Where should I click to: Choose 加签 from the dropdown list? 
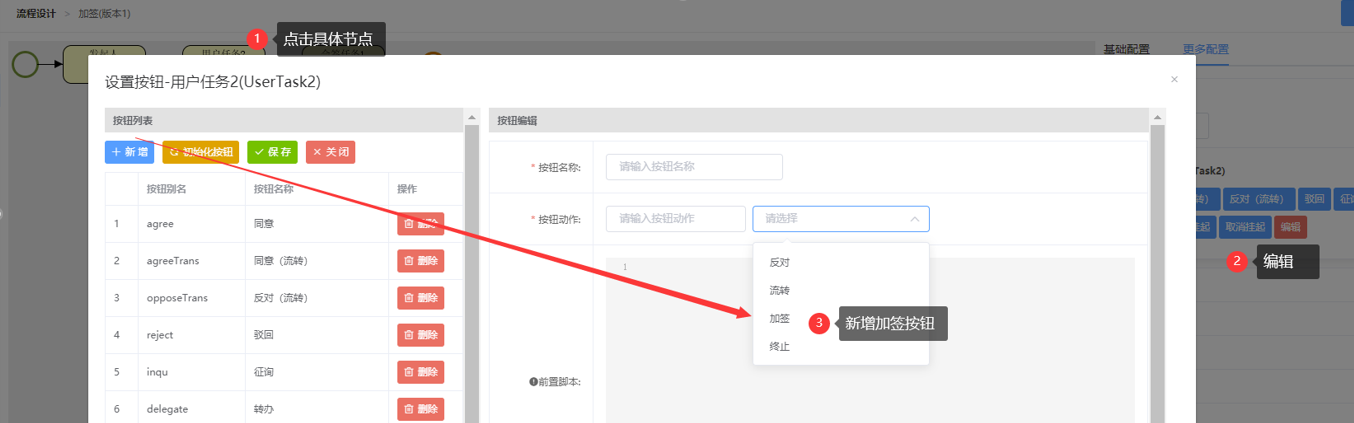841,318
